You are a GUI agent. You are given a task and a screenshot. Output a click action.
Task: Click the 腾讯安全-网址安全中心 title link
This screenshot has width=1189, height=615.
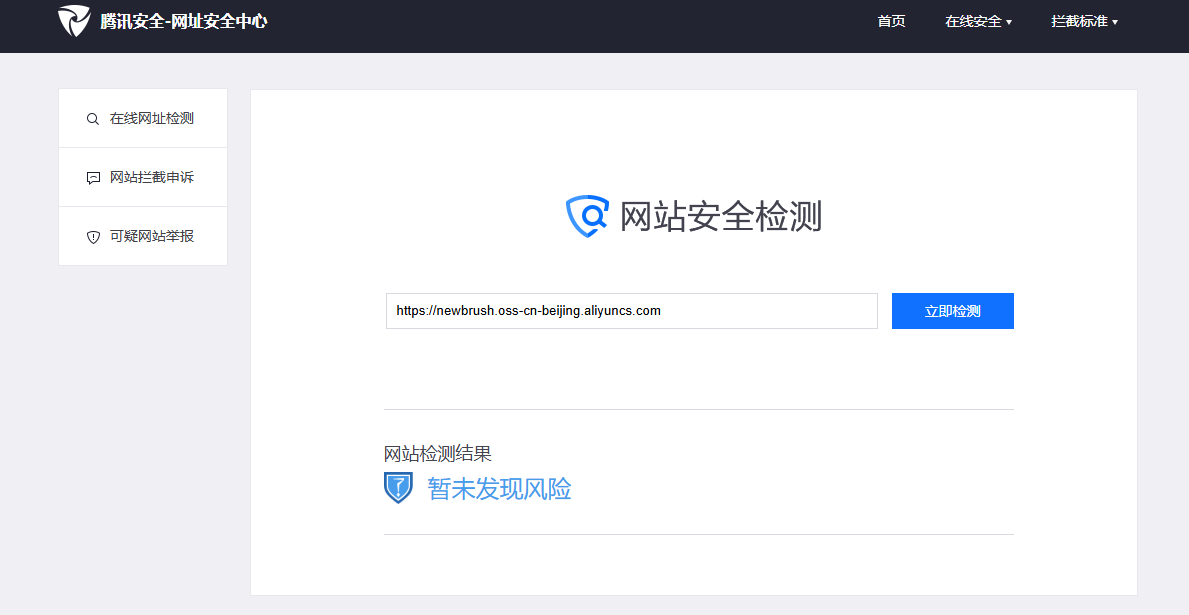tap(184, 21)
